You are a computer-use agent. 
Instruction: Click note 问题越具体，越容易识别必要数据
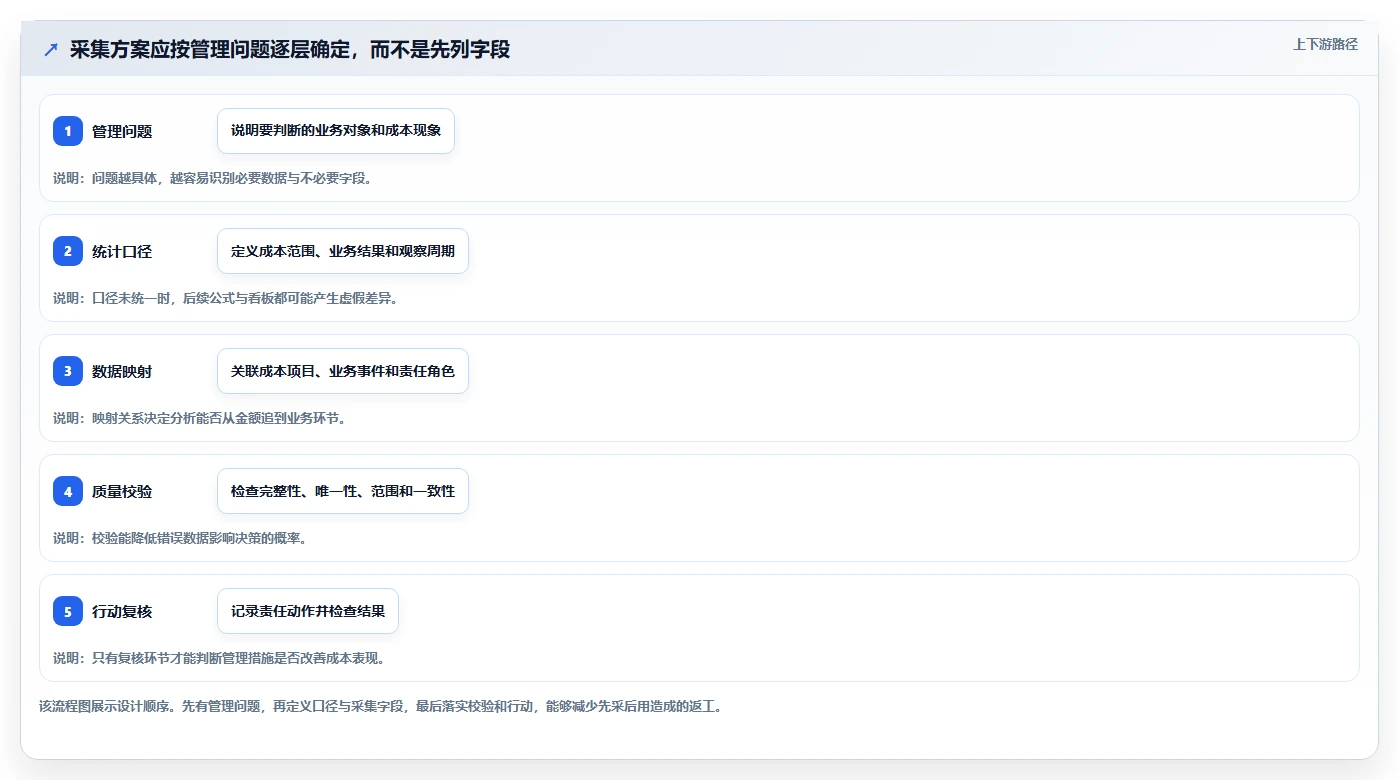pos(212,178)
